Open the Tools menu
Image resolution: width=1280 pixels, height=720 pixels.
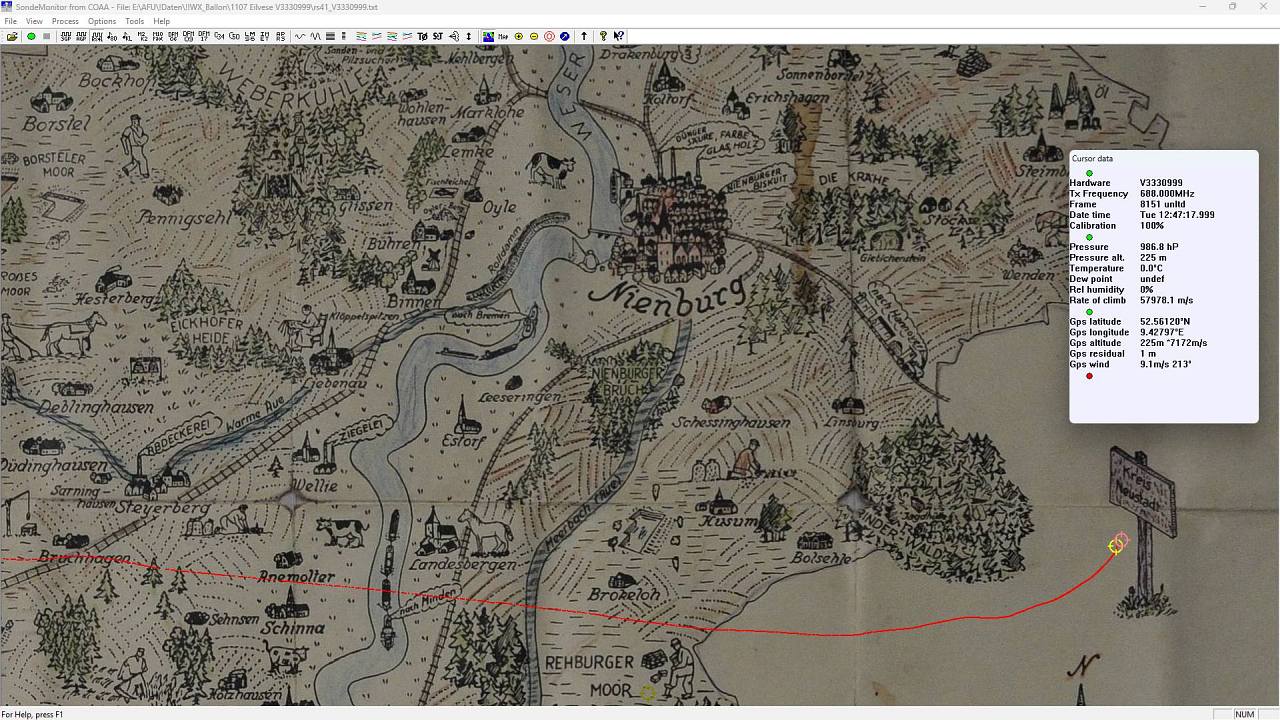(134, 21)
